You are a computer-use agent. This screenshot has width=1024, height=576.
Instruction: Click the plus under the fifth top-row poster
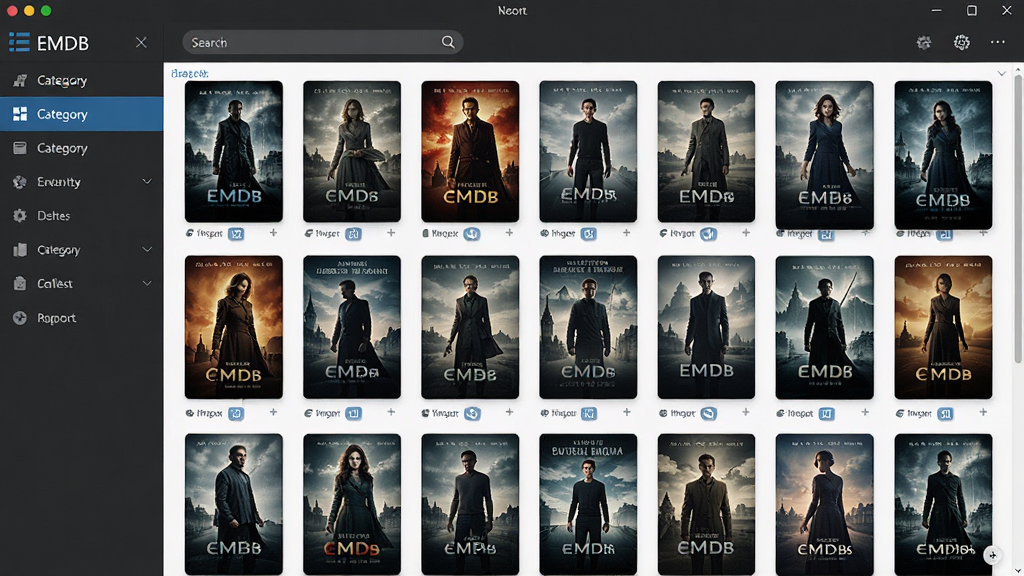(745, 232)
